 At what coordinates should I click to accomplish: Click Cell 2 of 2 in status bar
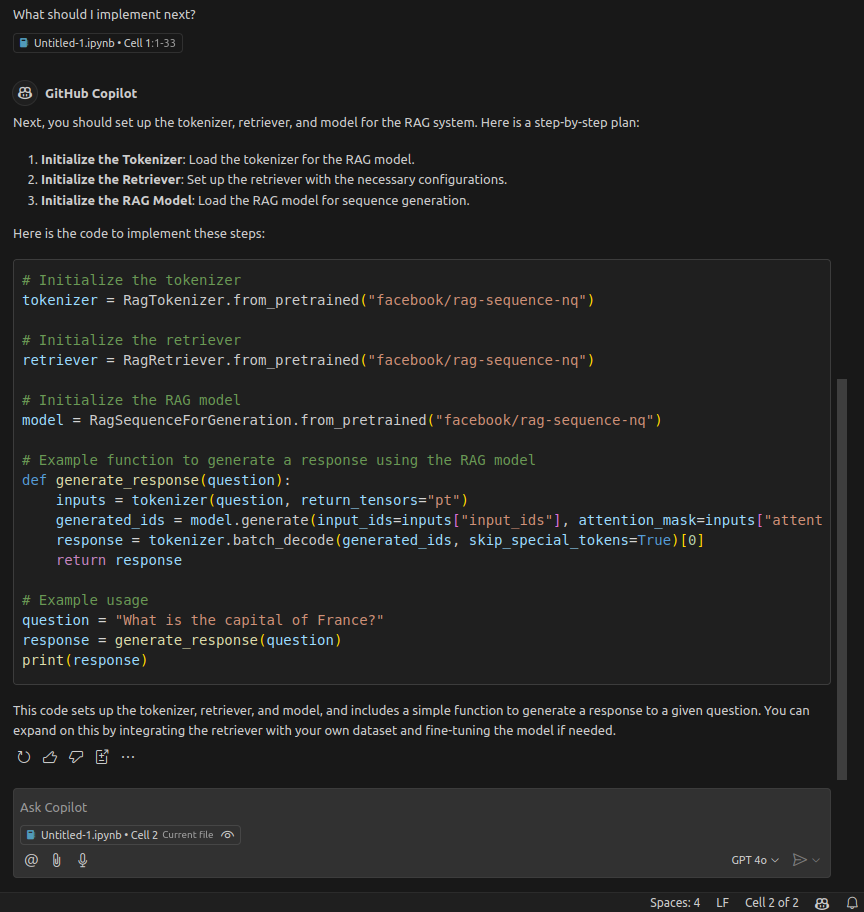coord(772,903)
